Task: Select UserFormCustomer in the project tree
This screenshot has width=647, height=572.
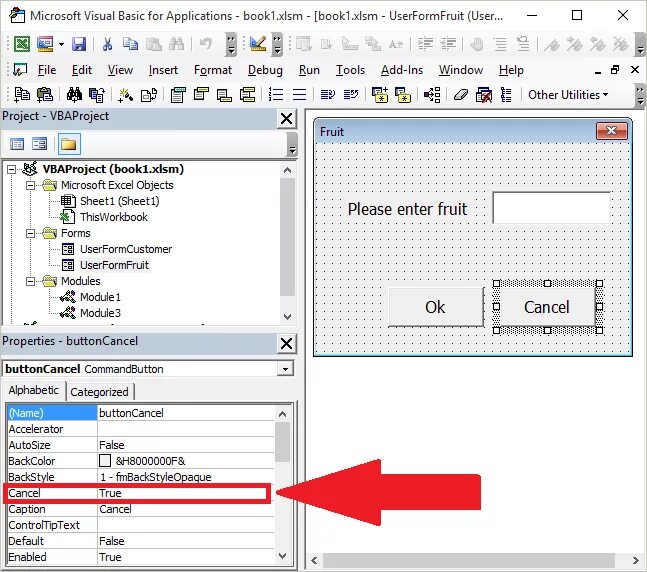Action: [126, 249]
